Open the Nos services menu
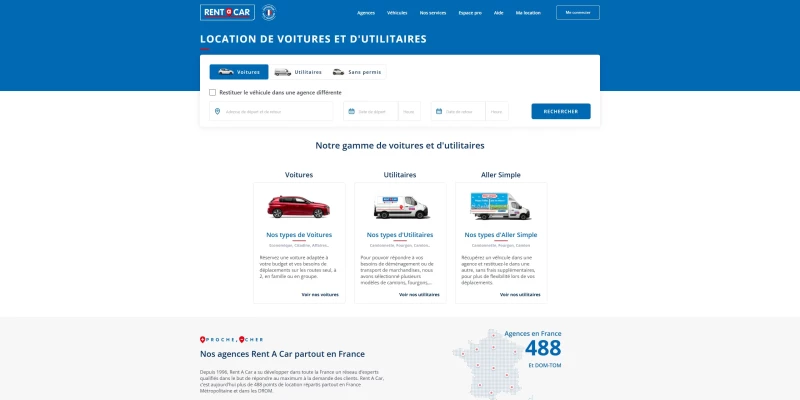Screen dimensions: 800x400 tap(433, 13)
